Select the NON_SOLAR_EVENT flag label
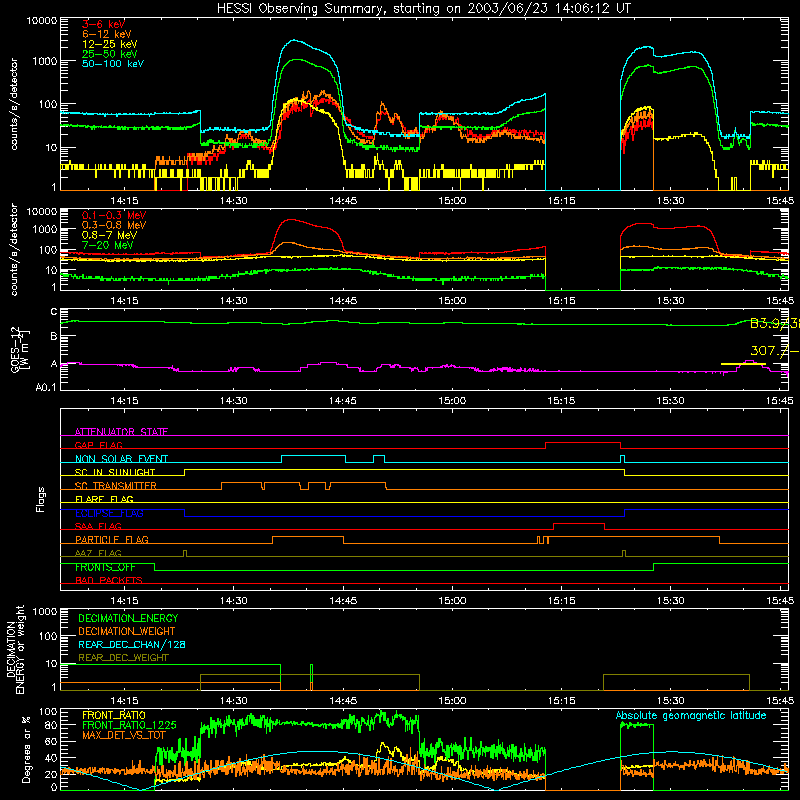Image resolution: width=800 pixels, height=800 pixels. click(121, 459)
